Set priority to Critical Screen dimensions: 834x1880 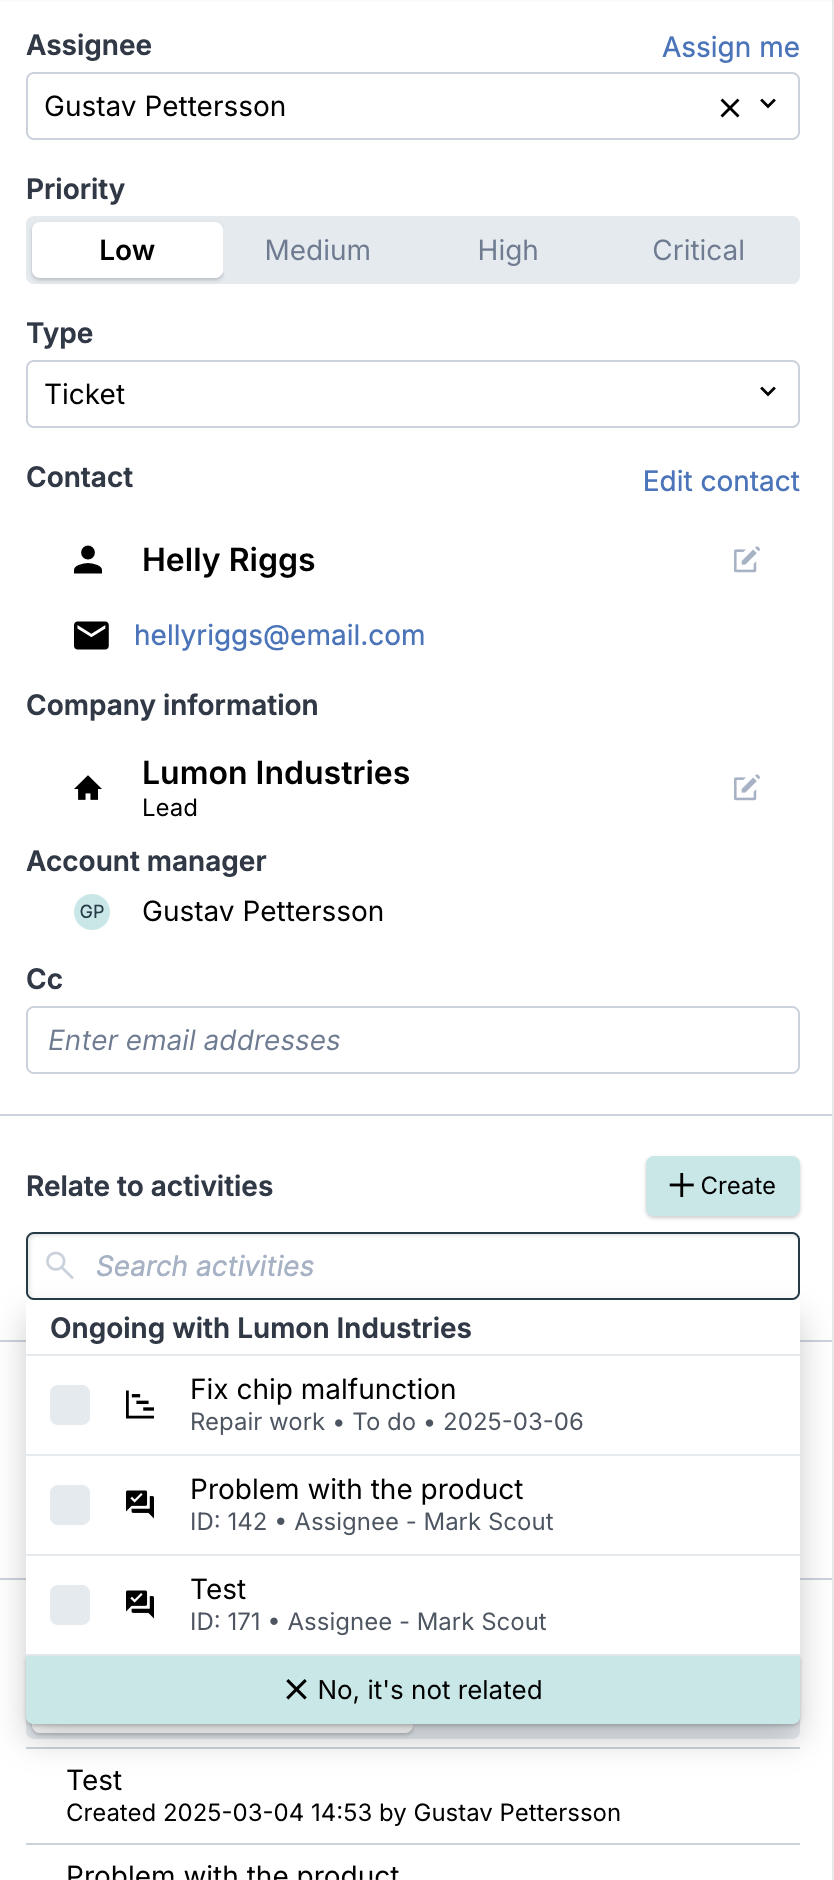coord(698,250)
